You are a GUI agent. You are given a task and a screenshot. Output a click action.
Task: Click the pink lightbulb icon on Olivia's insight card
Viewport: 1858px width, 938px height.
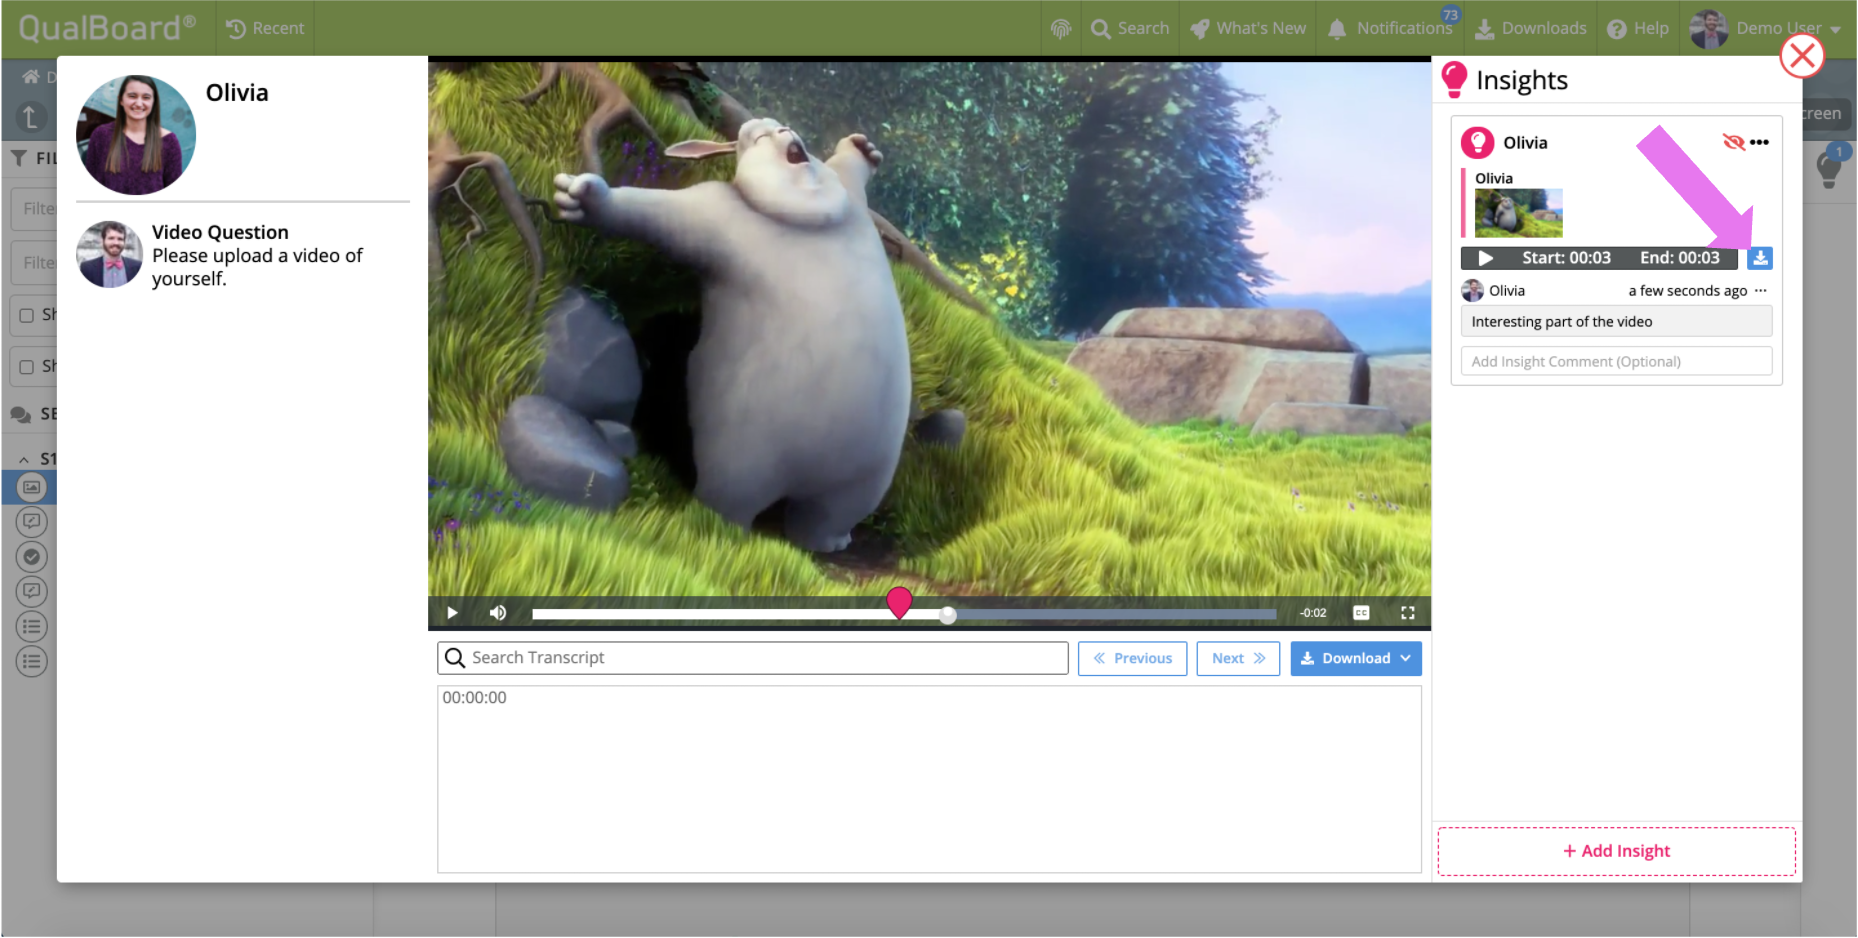click(1477, 143)
